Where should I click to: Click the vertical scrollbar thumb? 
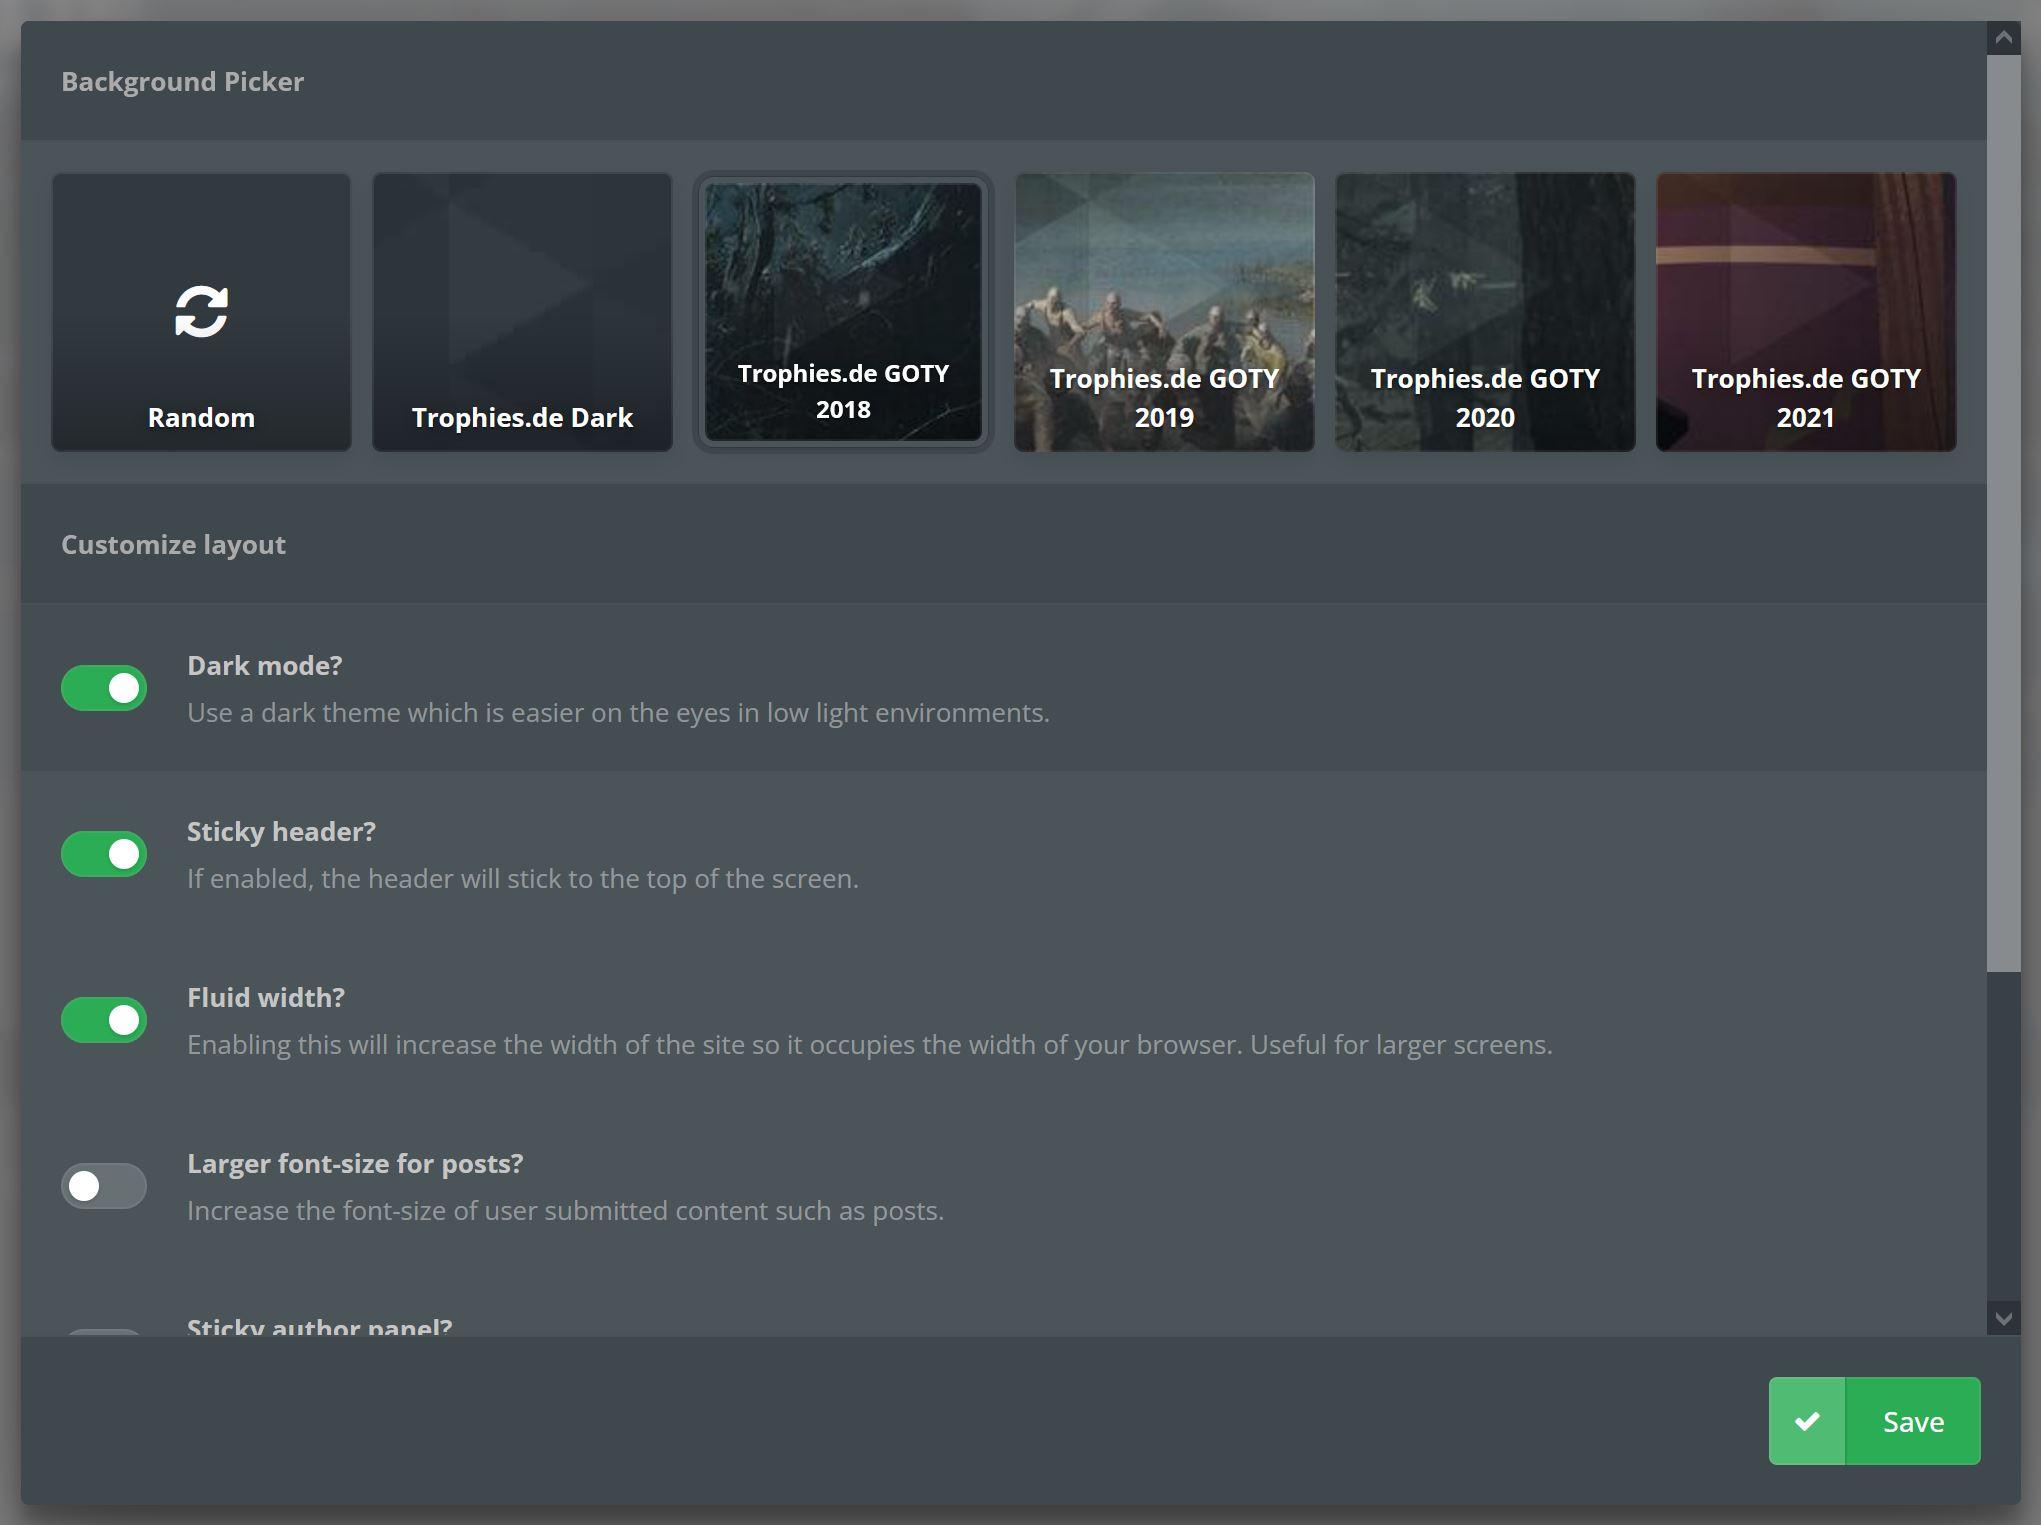(x=2003, y=513)
